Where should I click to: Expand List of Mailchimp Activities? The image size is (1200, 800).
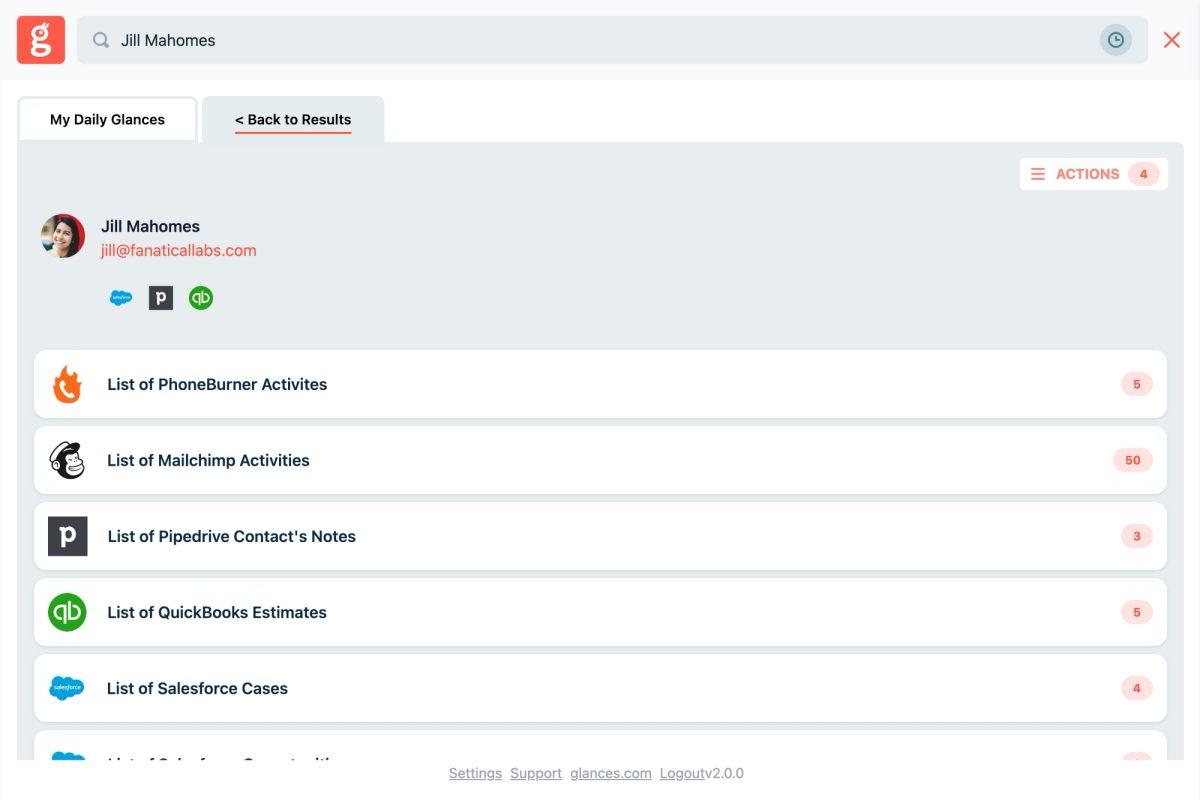(600, 460)
